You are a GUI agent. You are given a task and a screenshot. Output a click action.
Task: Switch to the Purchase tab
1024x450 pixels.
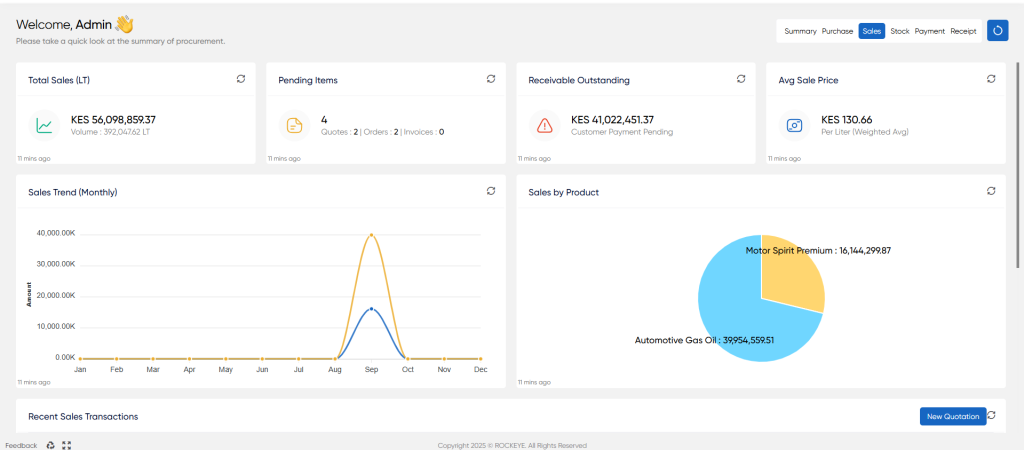[x=837, y=31]
